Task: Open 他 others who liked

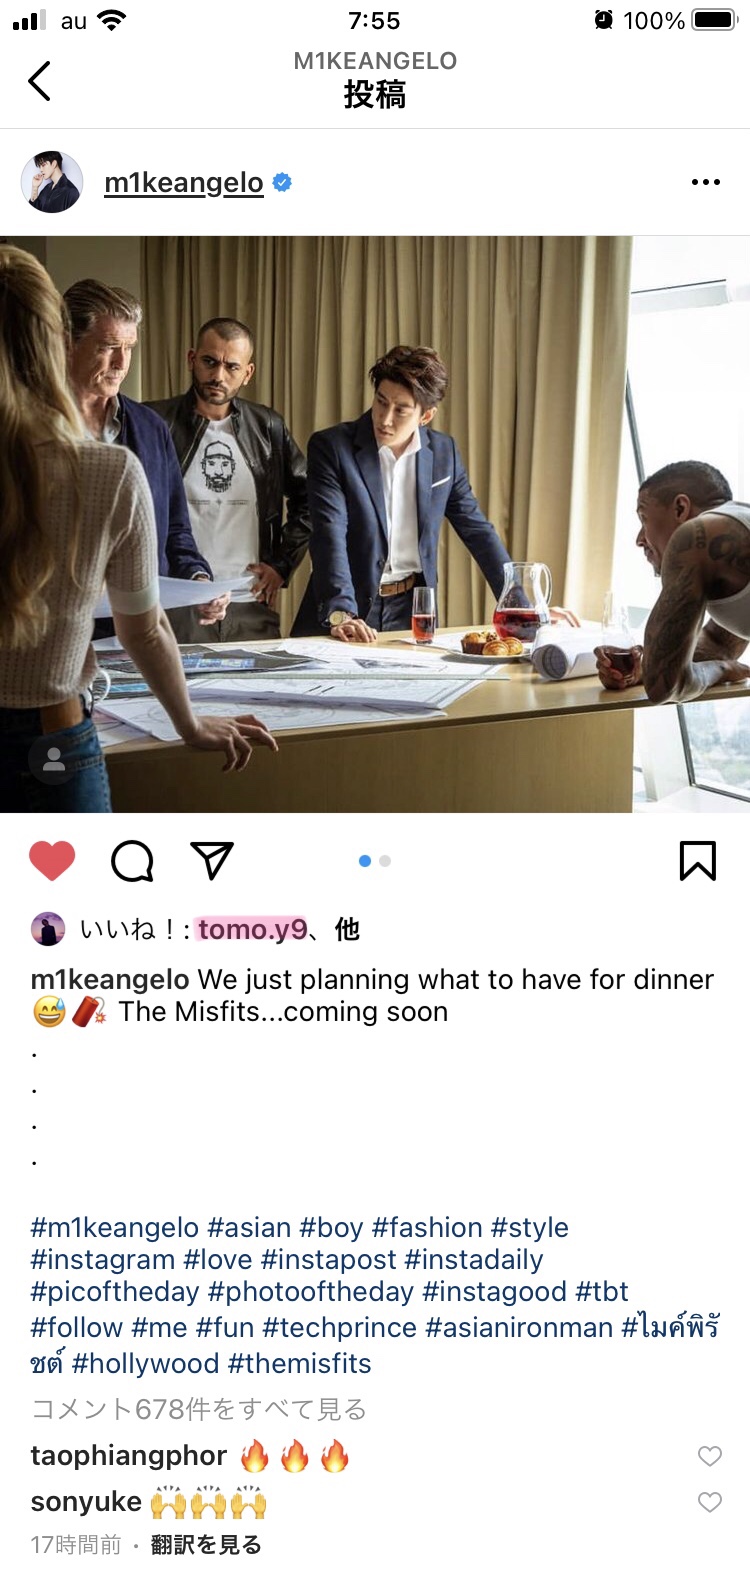Action: [347, 930]
